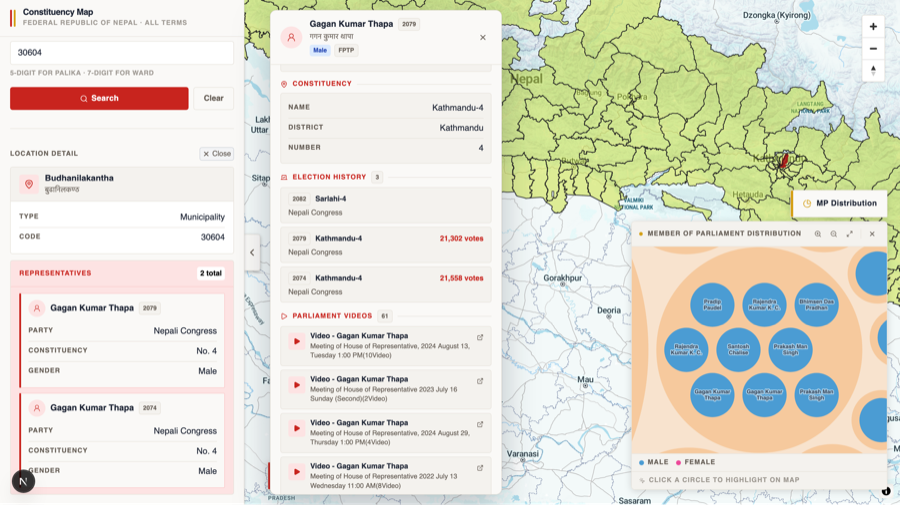Collapse the sidebar with left chevron
This screenshot has width=900, height=505.
tap(252, 252)
